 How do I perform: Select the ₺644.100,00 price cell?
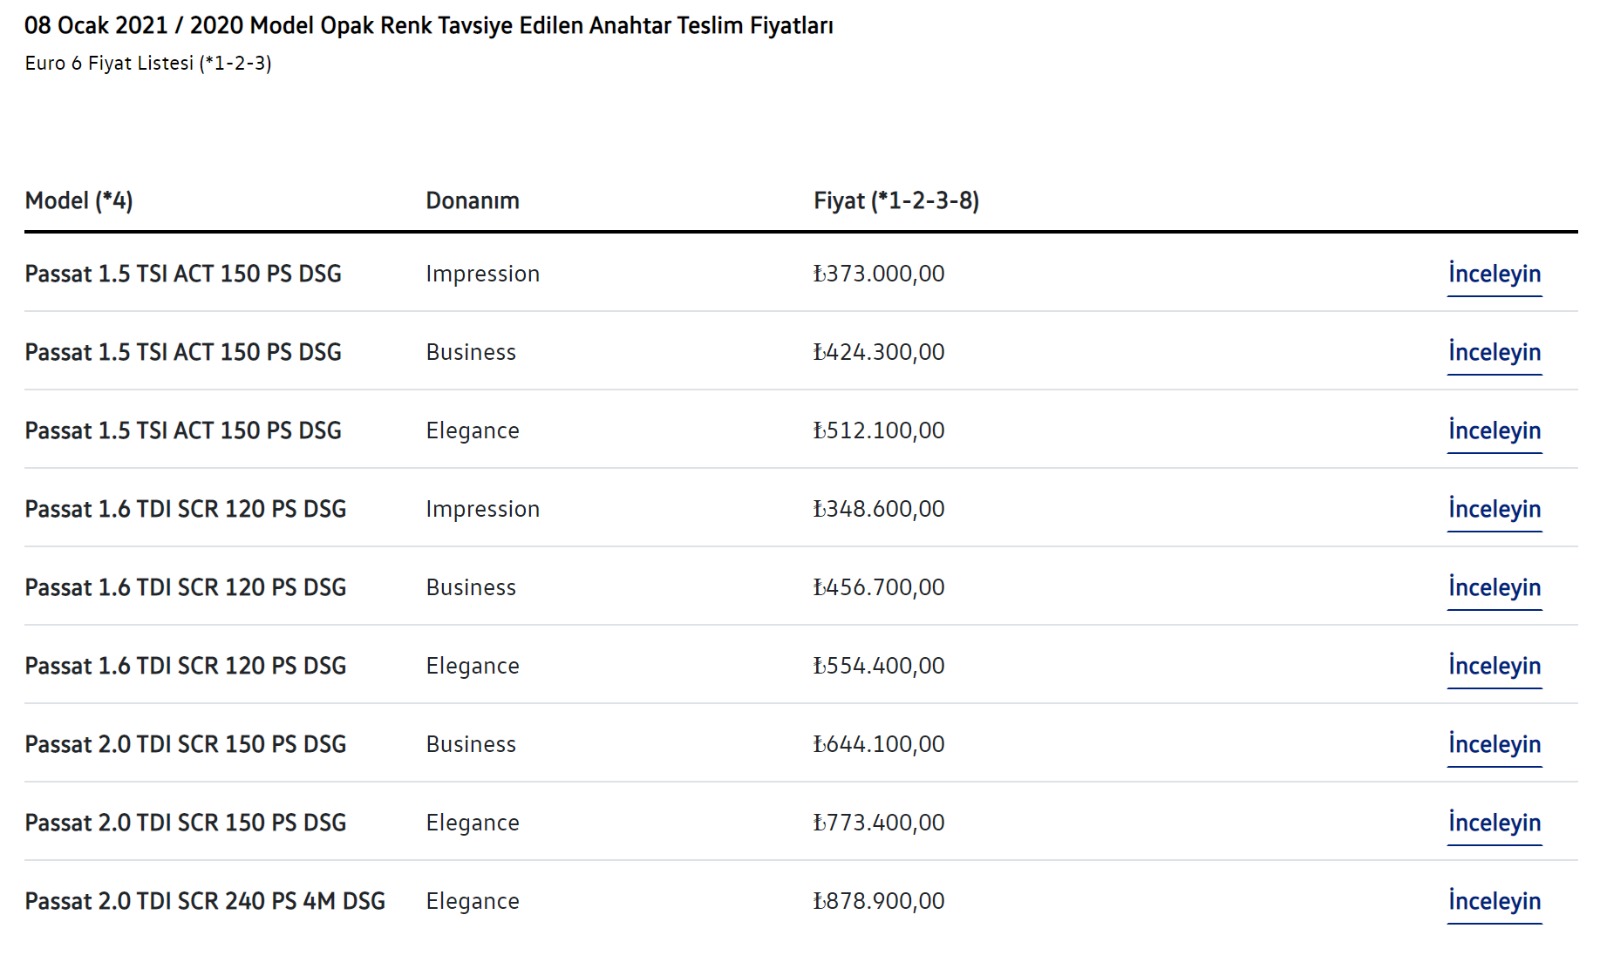[879, 745]
